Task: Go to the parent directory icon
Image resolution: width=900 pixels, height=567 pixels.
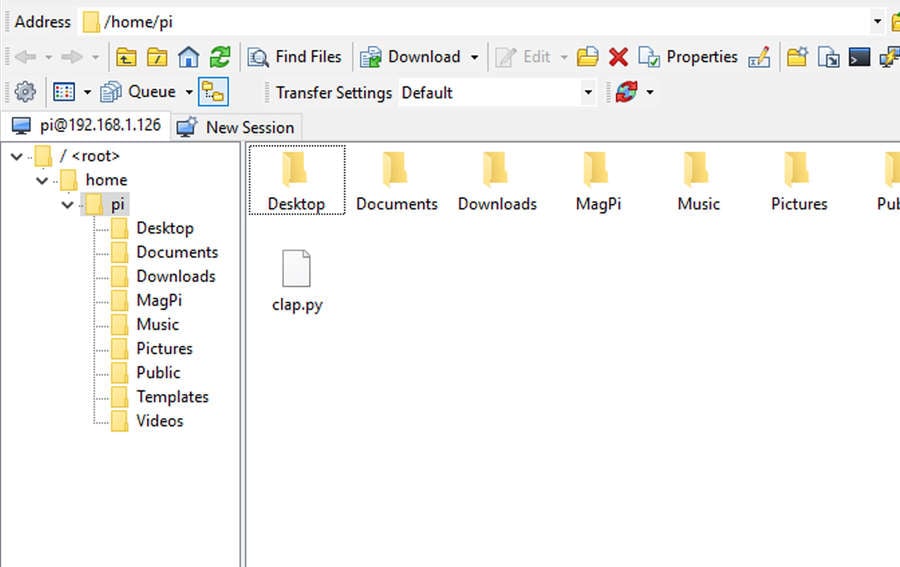Action: (126, 57)
